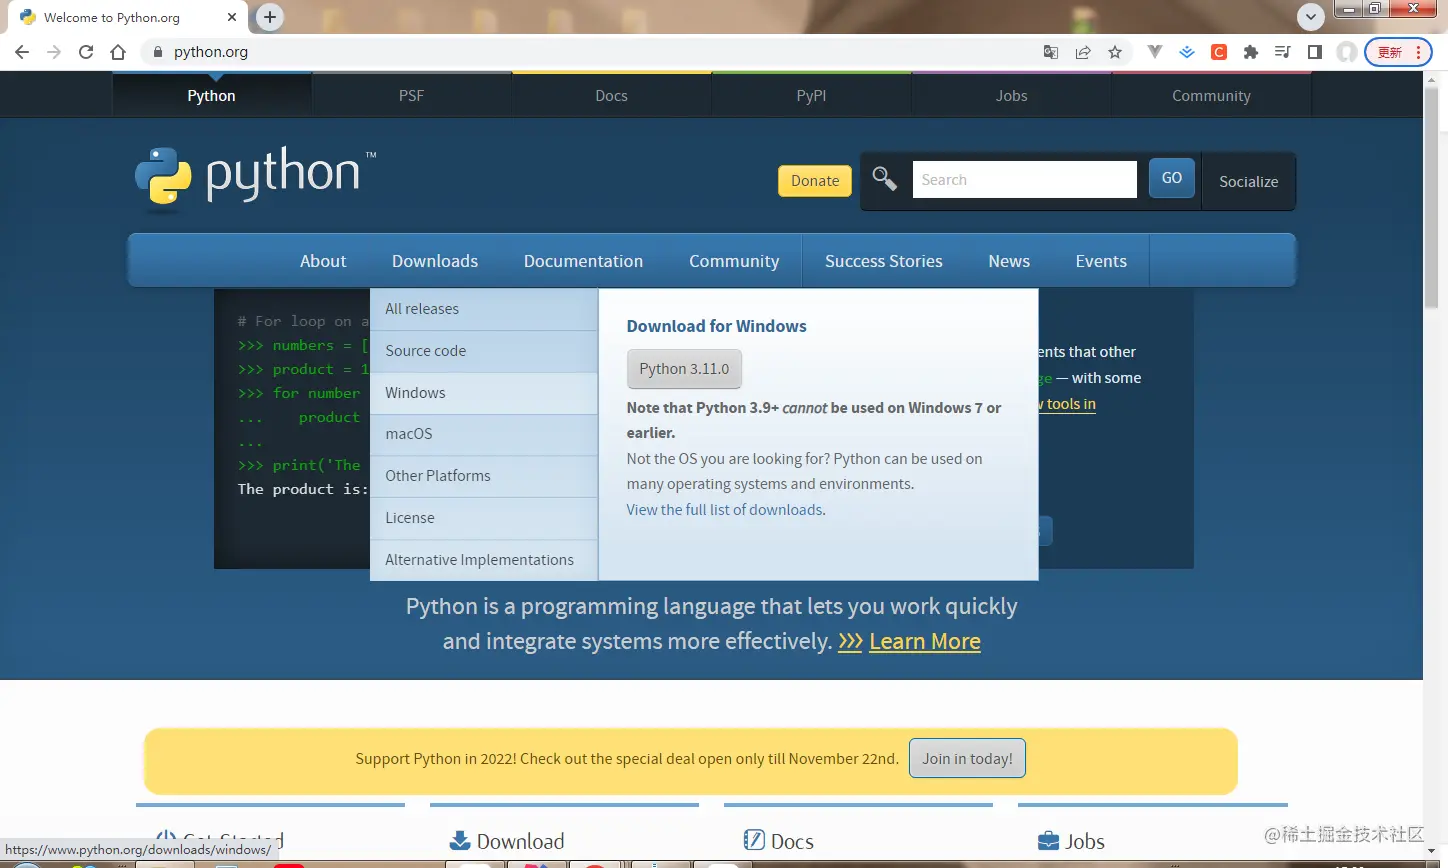The image size is (1448, 868).
Task: Click the page vertical scrollbar thumb
Action: coord(1431,198)
